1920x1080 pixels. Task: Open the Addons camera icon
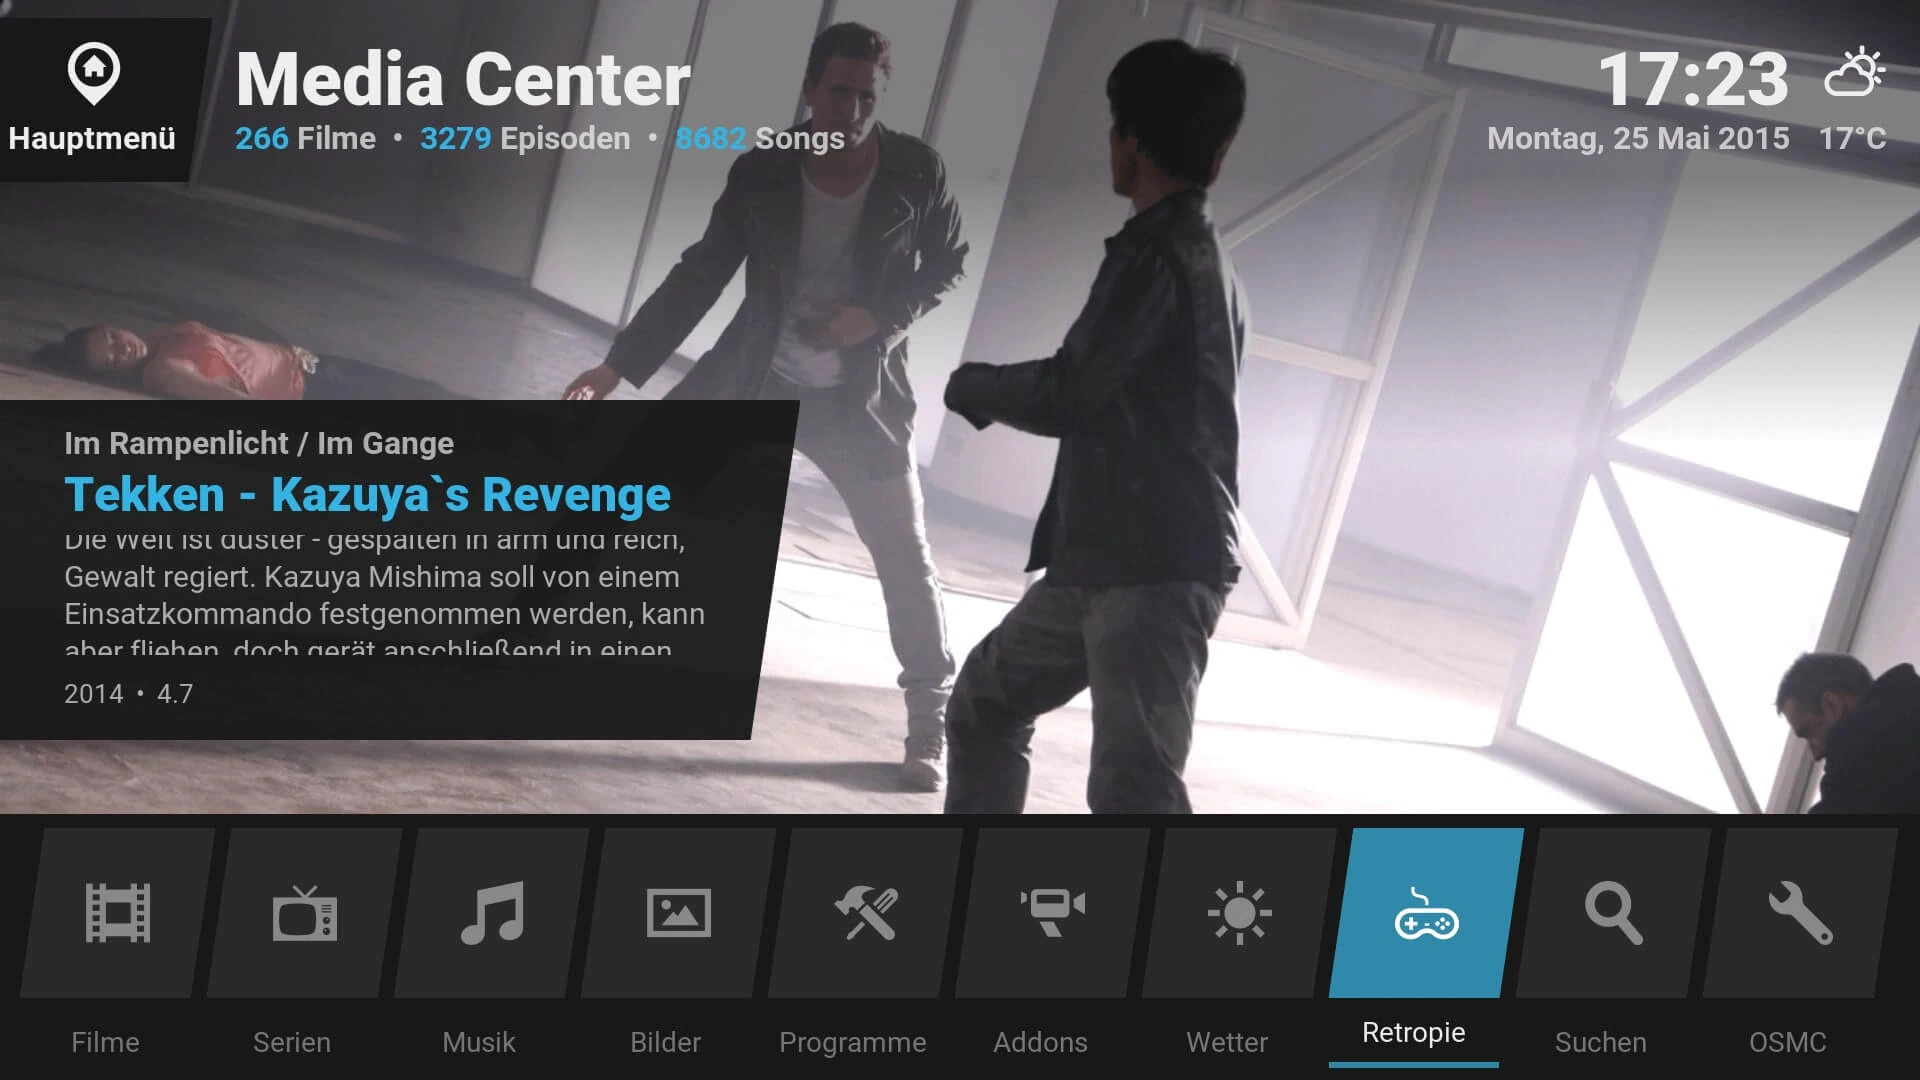tap(1053, 913)
